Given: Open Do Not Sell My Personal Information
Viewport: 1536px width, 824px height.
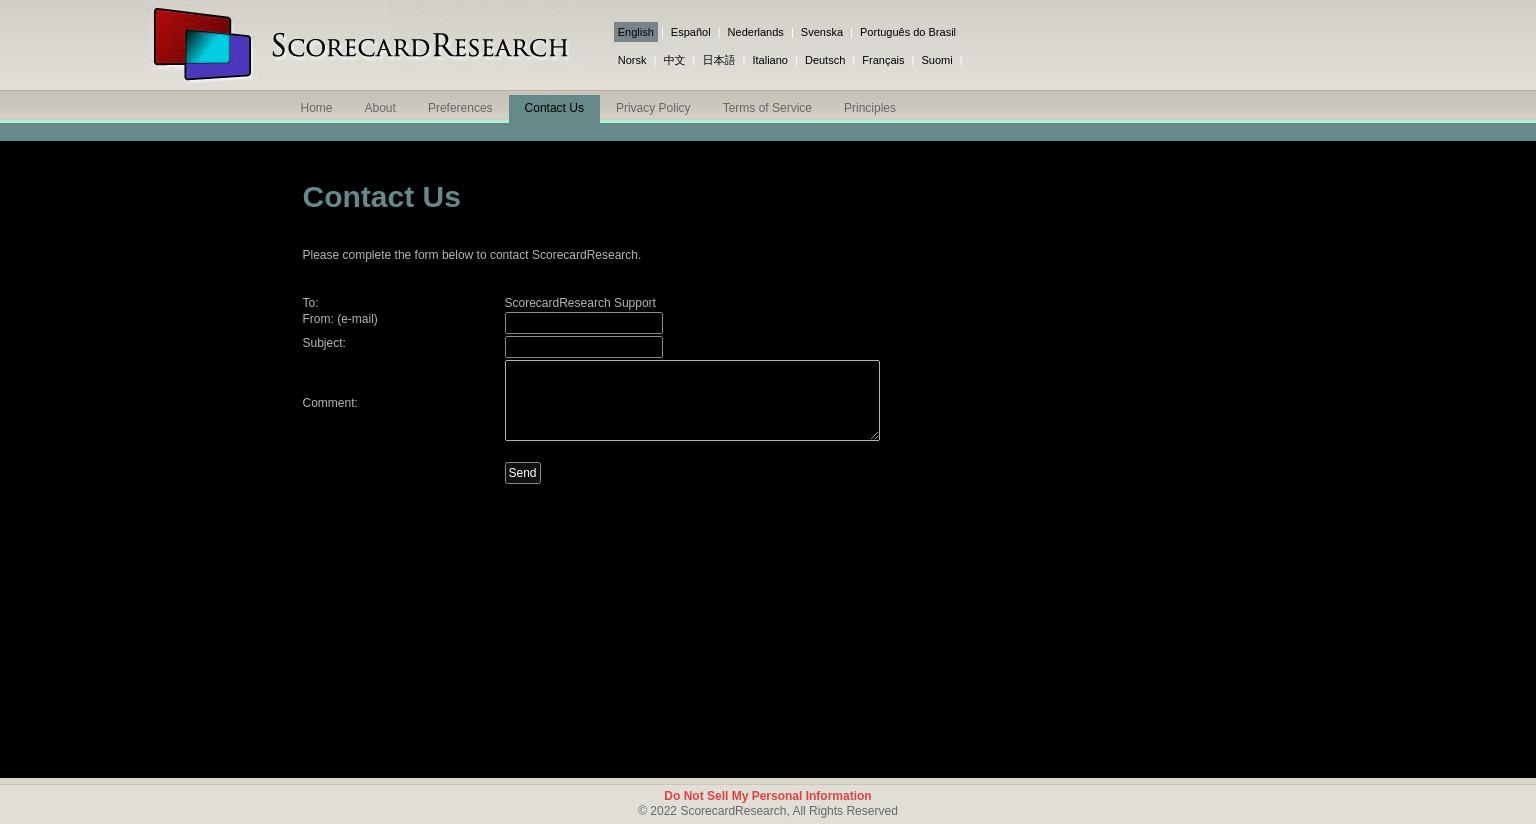Looking at the screenshot, I should (x=768, y=796).
